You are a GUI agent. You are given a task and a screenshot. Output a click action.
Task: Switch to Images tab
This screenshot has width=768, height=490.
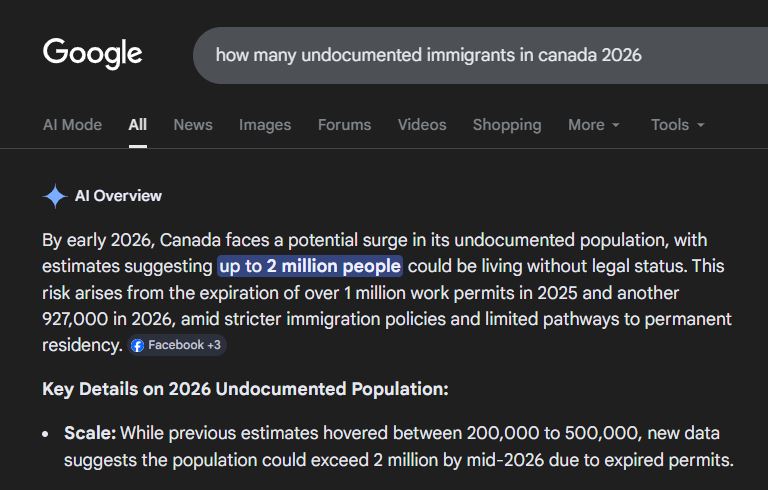coord(265,125)
